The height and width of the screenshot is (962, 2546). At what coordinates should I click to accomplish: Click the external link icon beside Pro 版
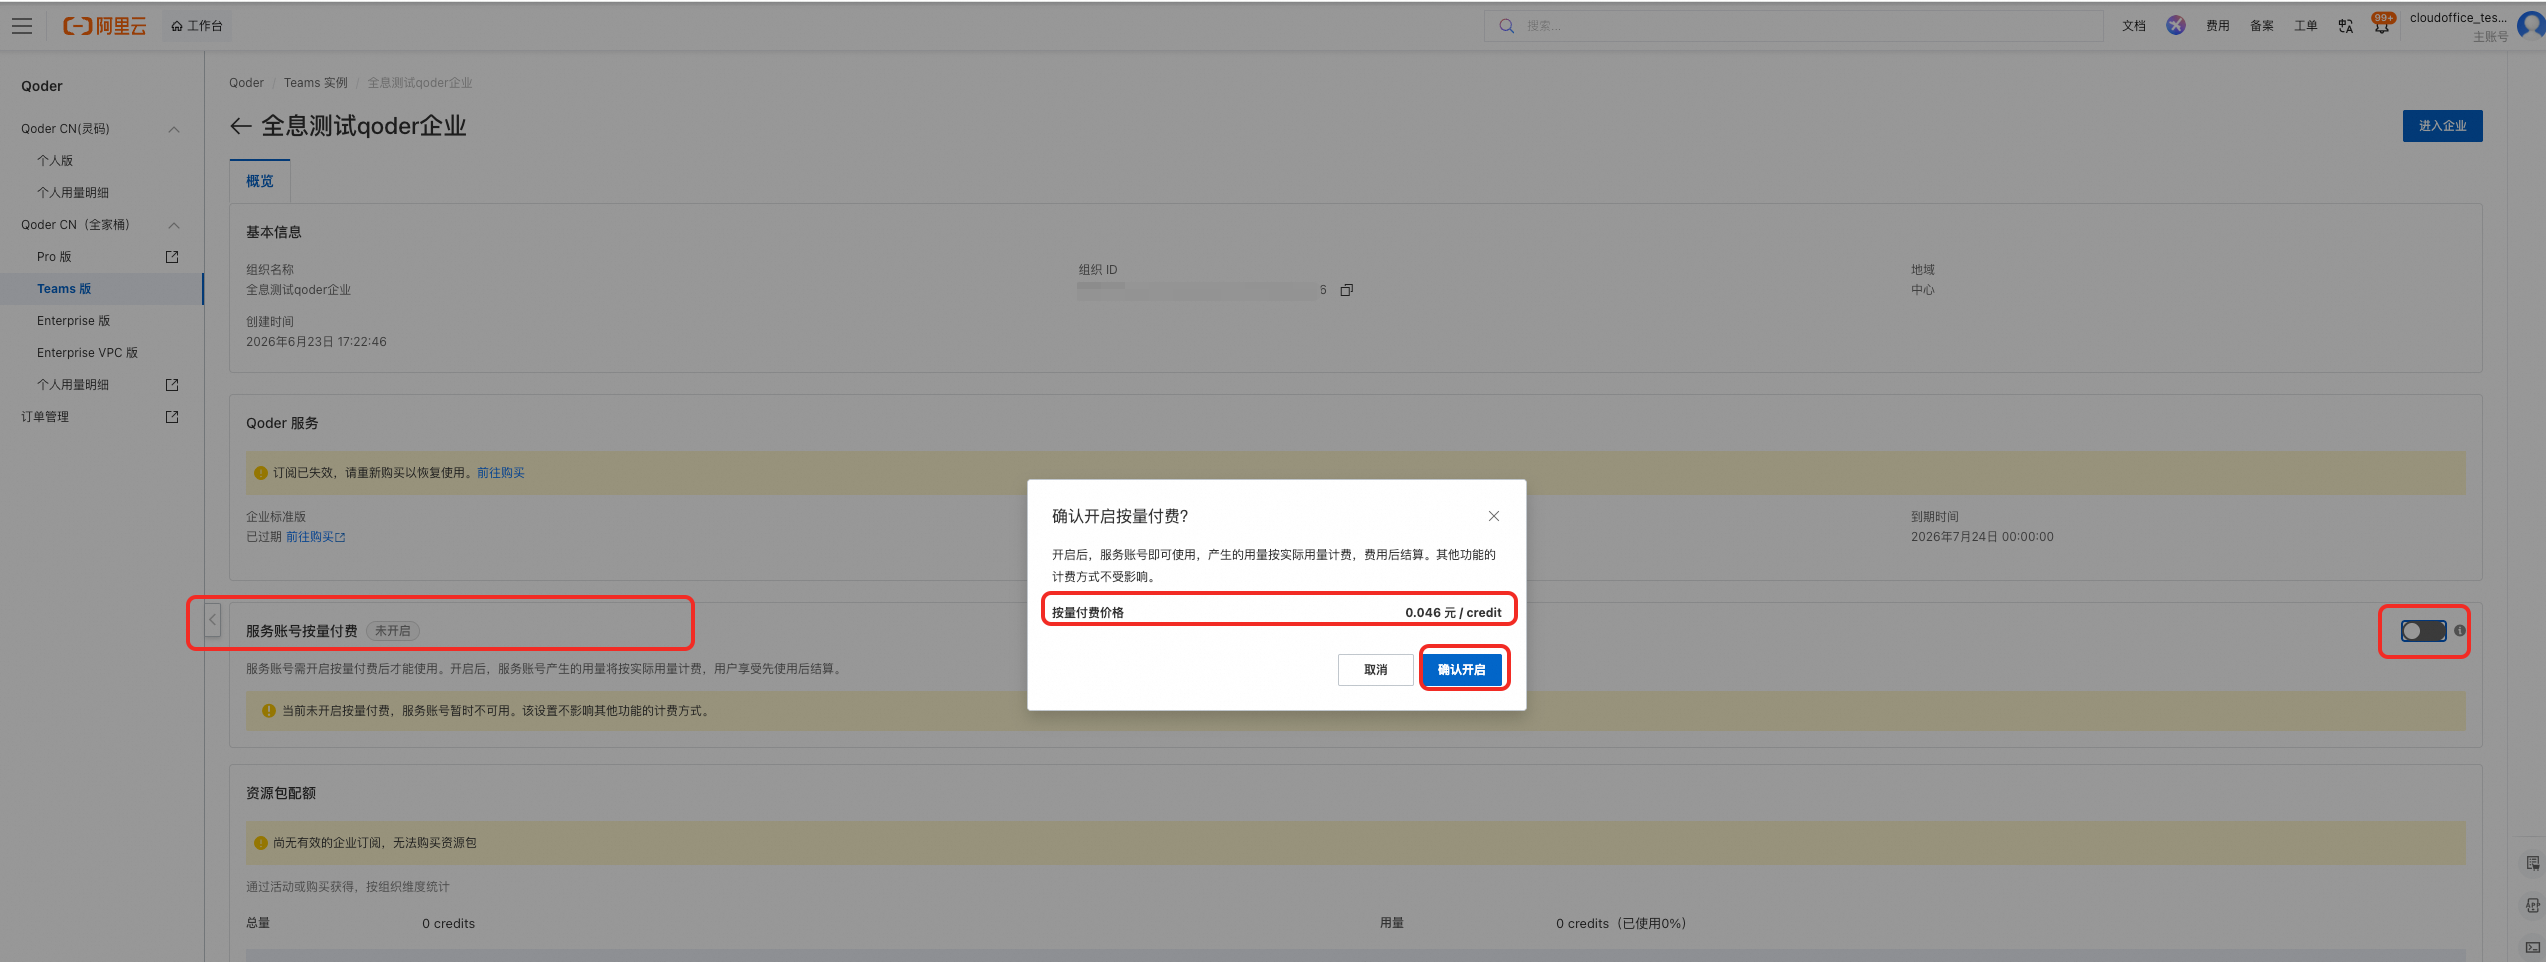pyautogui.click(x=172, y=257)
